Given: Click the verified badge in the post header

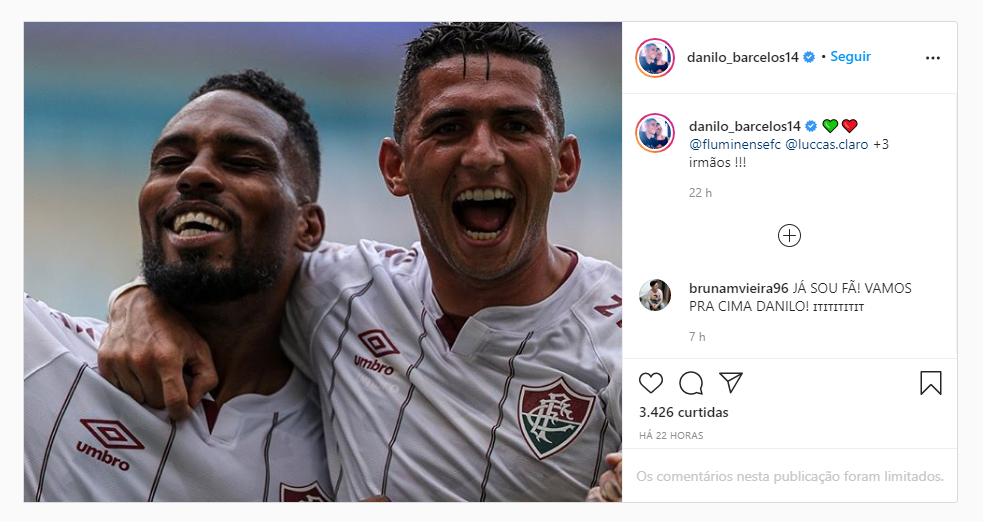Looking at the screenshot, I should pos(809,57).
